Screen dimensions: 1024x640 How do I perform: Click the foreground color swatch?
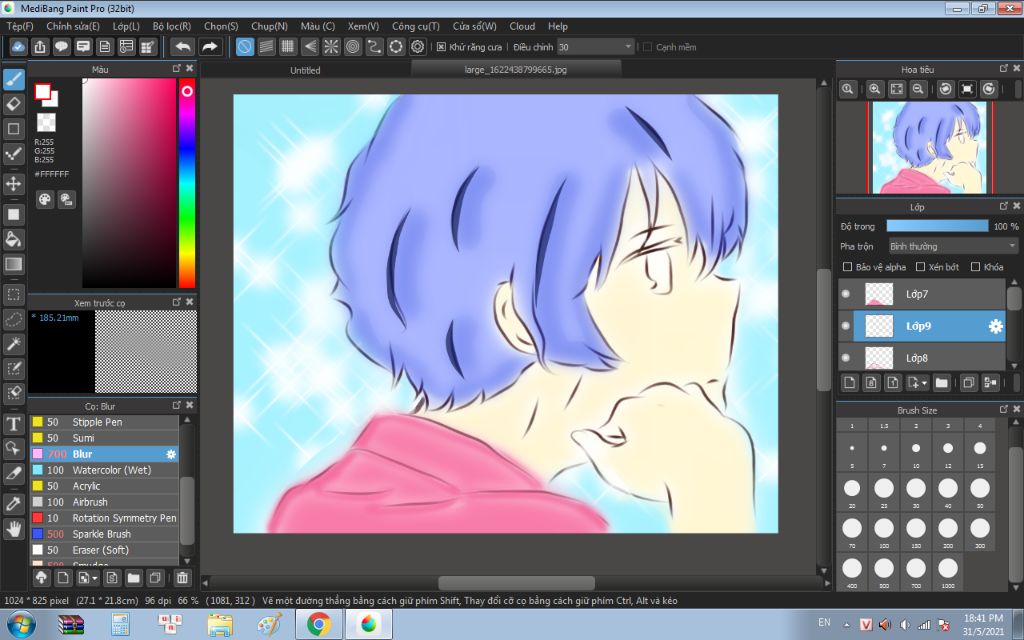click(43, 92)
